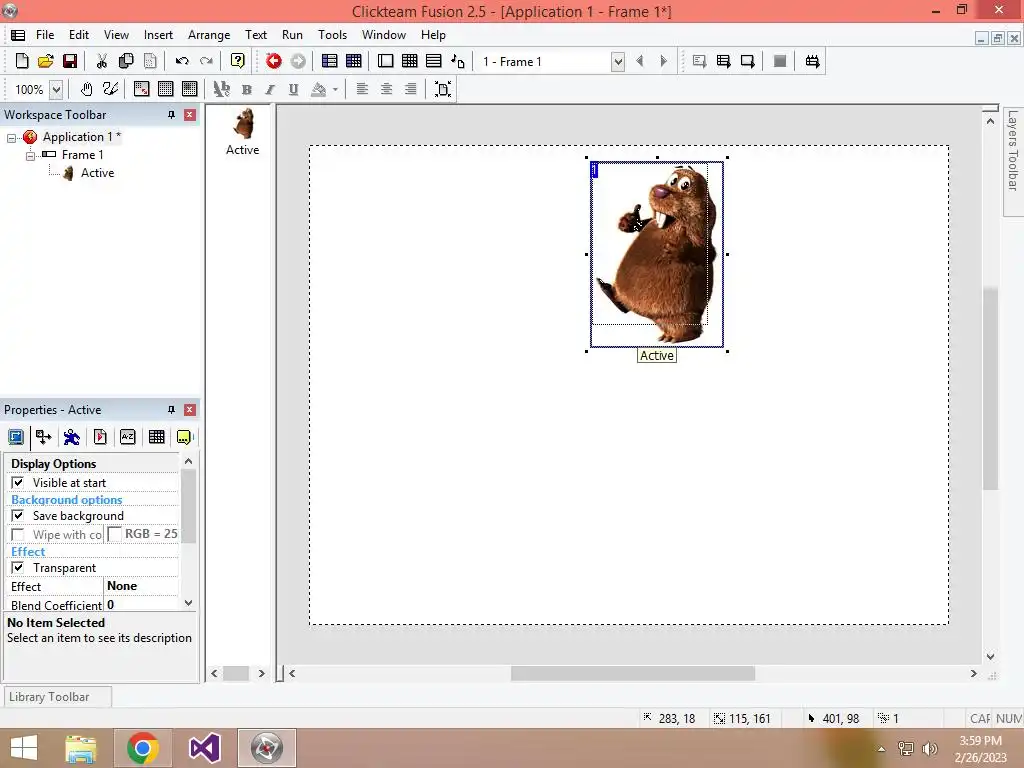1024x768 pixels.
Task: Undo the last action
Action: (182, 61)
